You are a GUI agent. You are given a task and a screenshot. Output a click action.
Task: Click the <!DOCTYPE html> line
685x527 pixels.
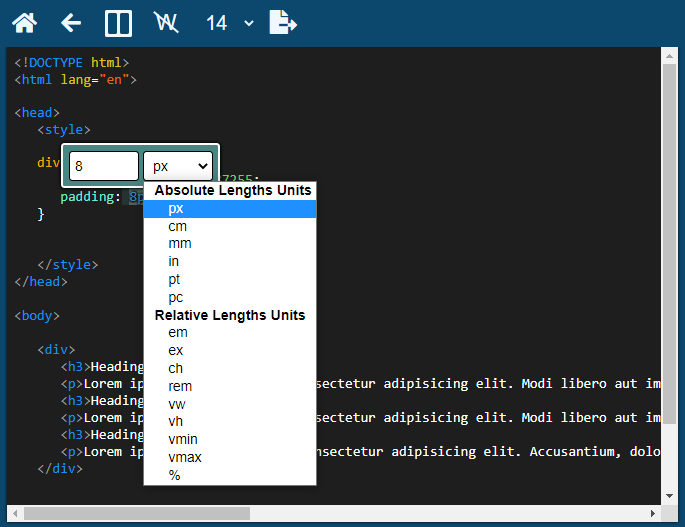(x=72, y=62)
